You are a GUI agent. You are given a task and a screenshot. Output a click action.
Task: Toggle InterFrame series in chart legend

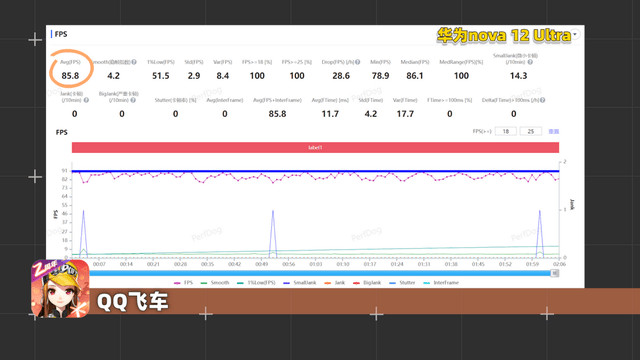(441, 282)
